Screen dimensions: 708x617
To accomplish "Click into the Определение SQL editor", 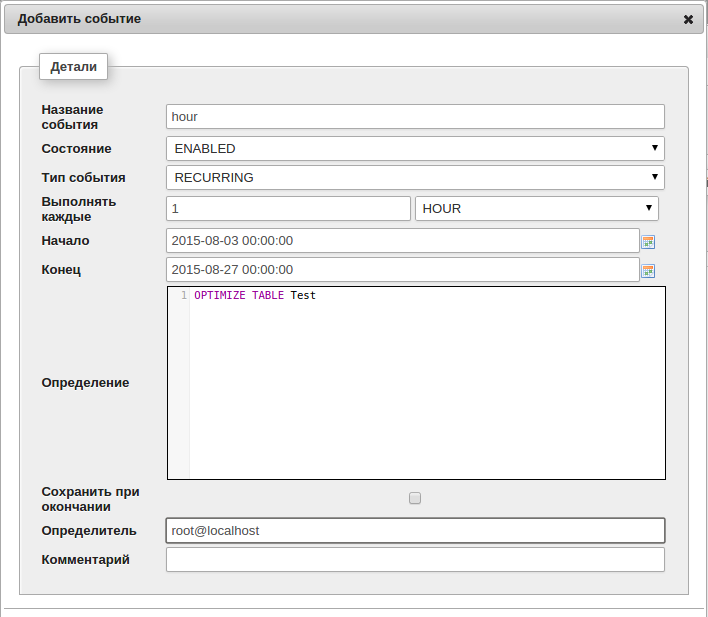I will (416, 383).
